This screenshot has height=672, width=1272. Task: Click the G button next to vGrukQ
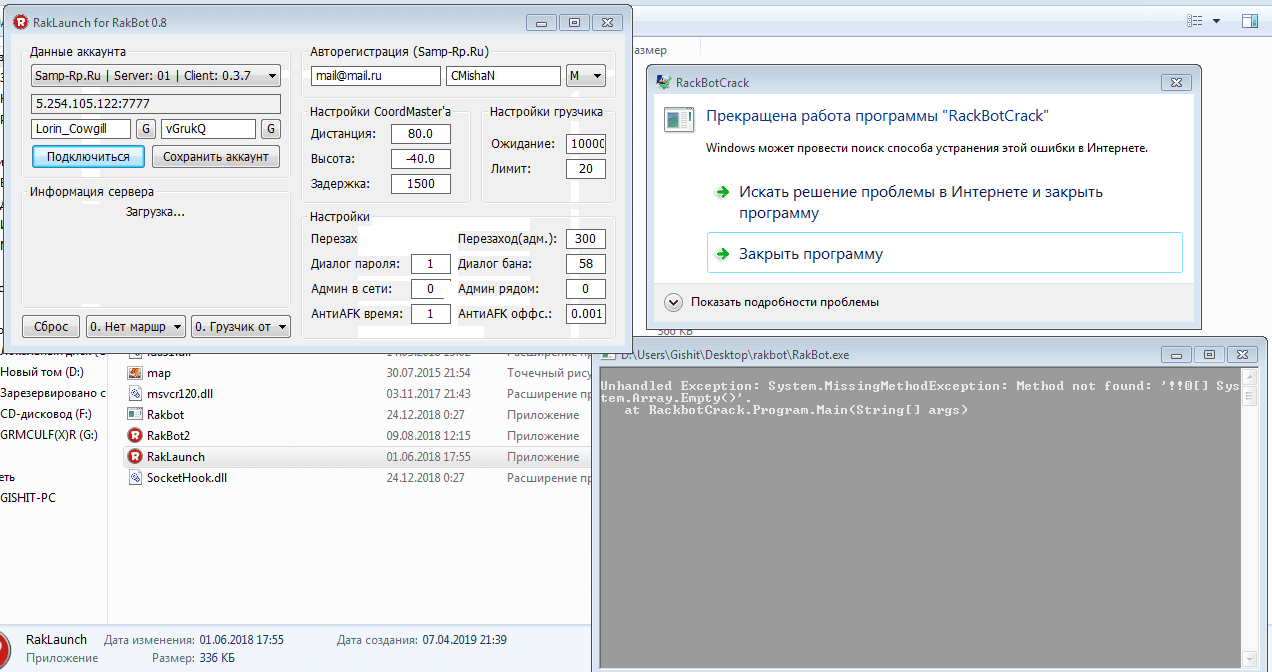(270, 129)
